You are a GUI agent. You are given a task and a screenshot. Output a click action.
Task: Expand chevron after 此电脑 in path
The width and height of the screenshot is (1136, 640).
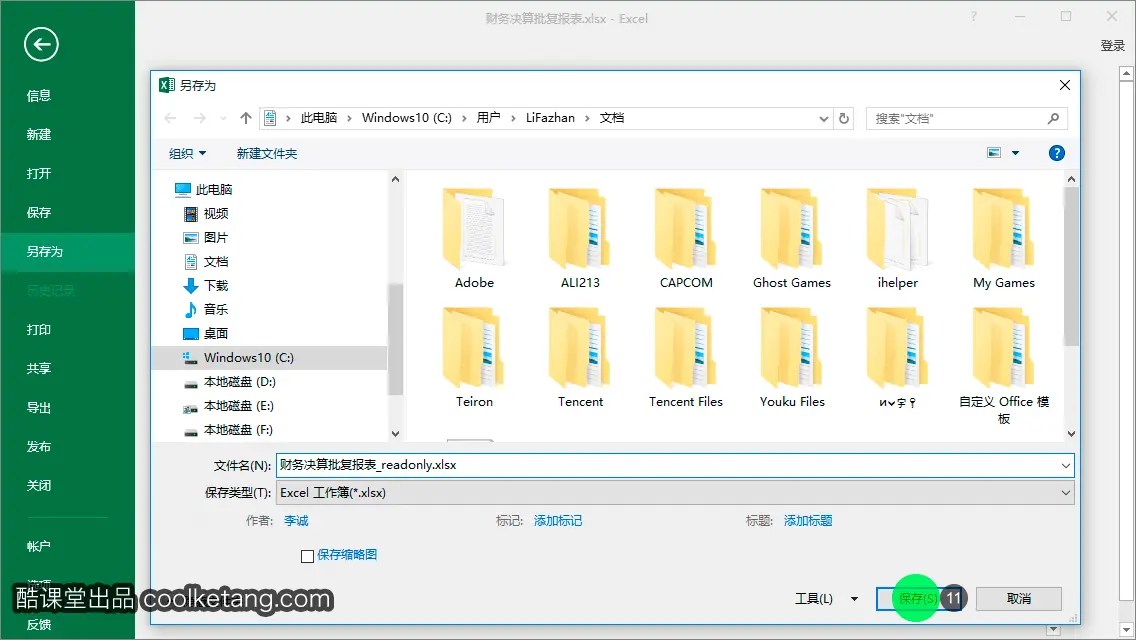[x=349, y=118]
